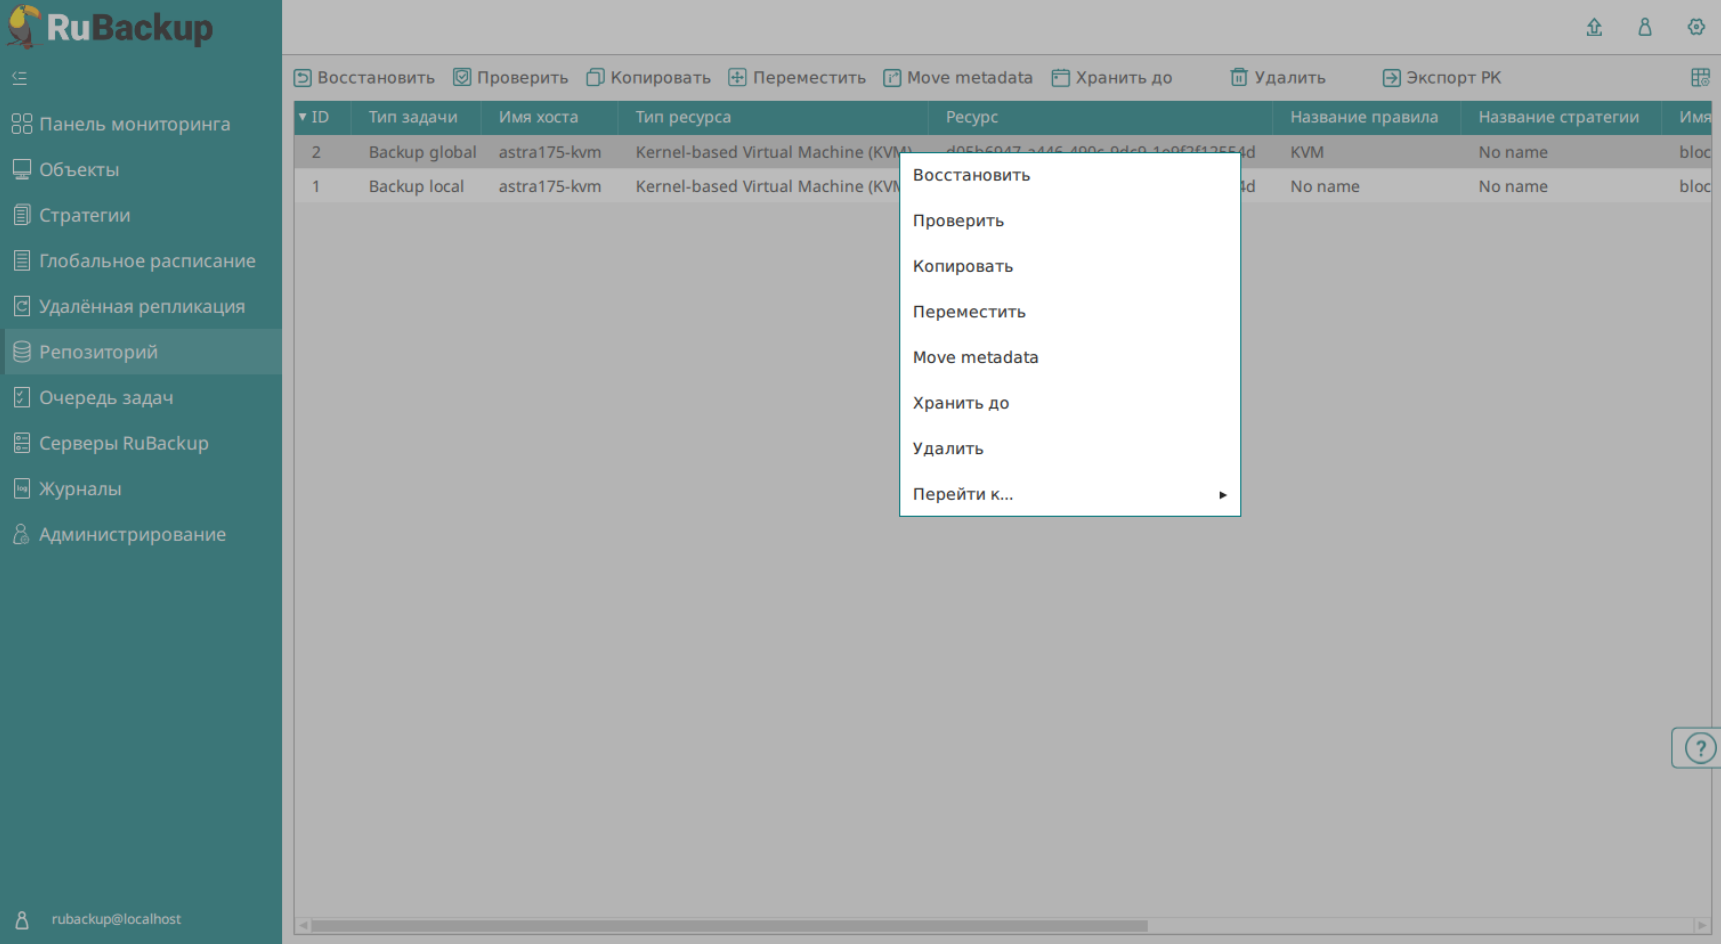Click Экспорт РК in the toolbar
Viewport: 1721px width, 944px height.
click(x=1442, y=78)
